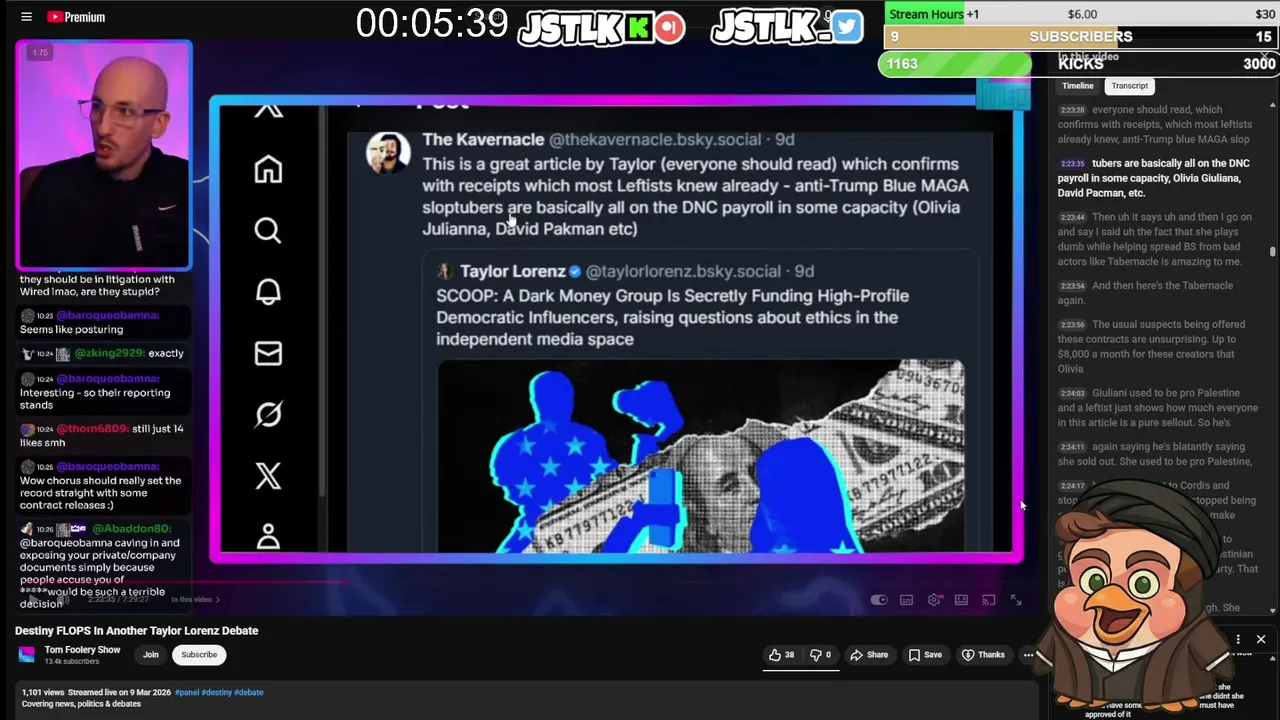Subscribe to Tom Foolery Show
Viewport: 1280px width, 720px height.
(199, 655)
